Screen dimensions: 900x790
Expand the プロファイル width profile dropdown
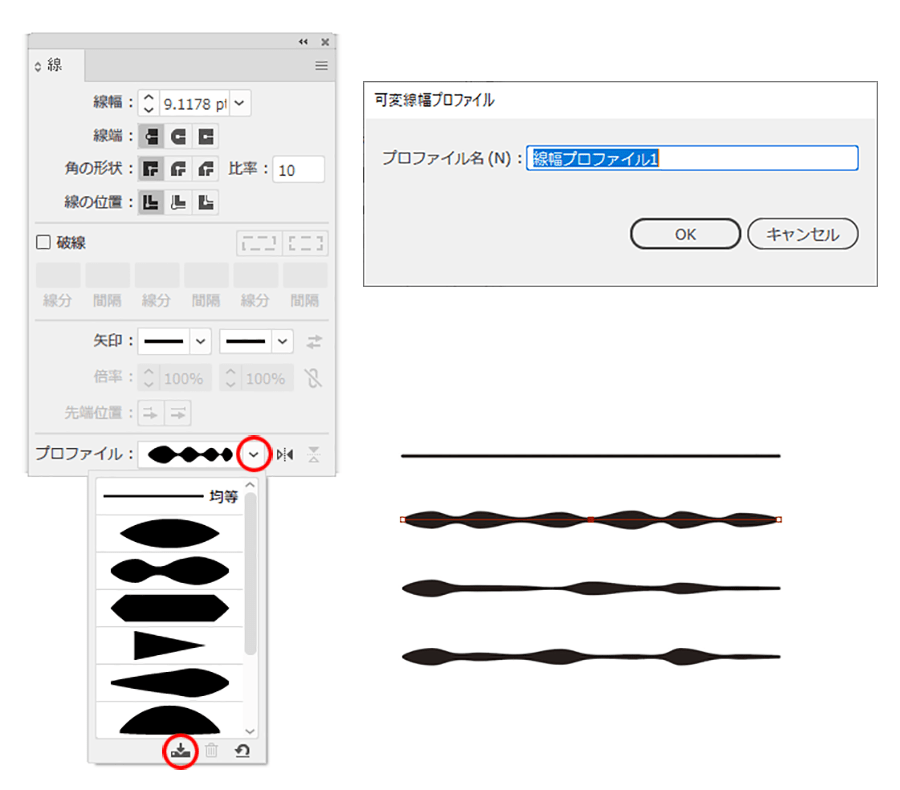tap(253, 454)
